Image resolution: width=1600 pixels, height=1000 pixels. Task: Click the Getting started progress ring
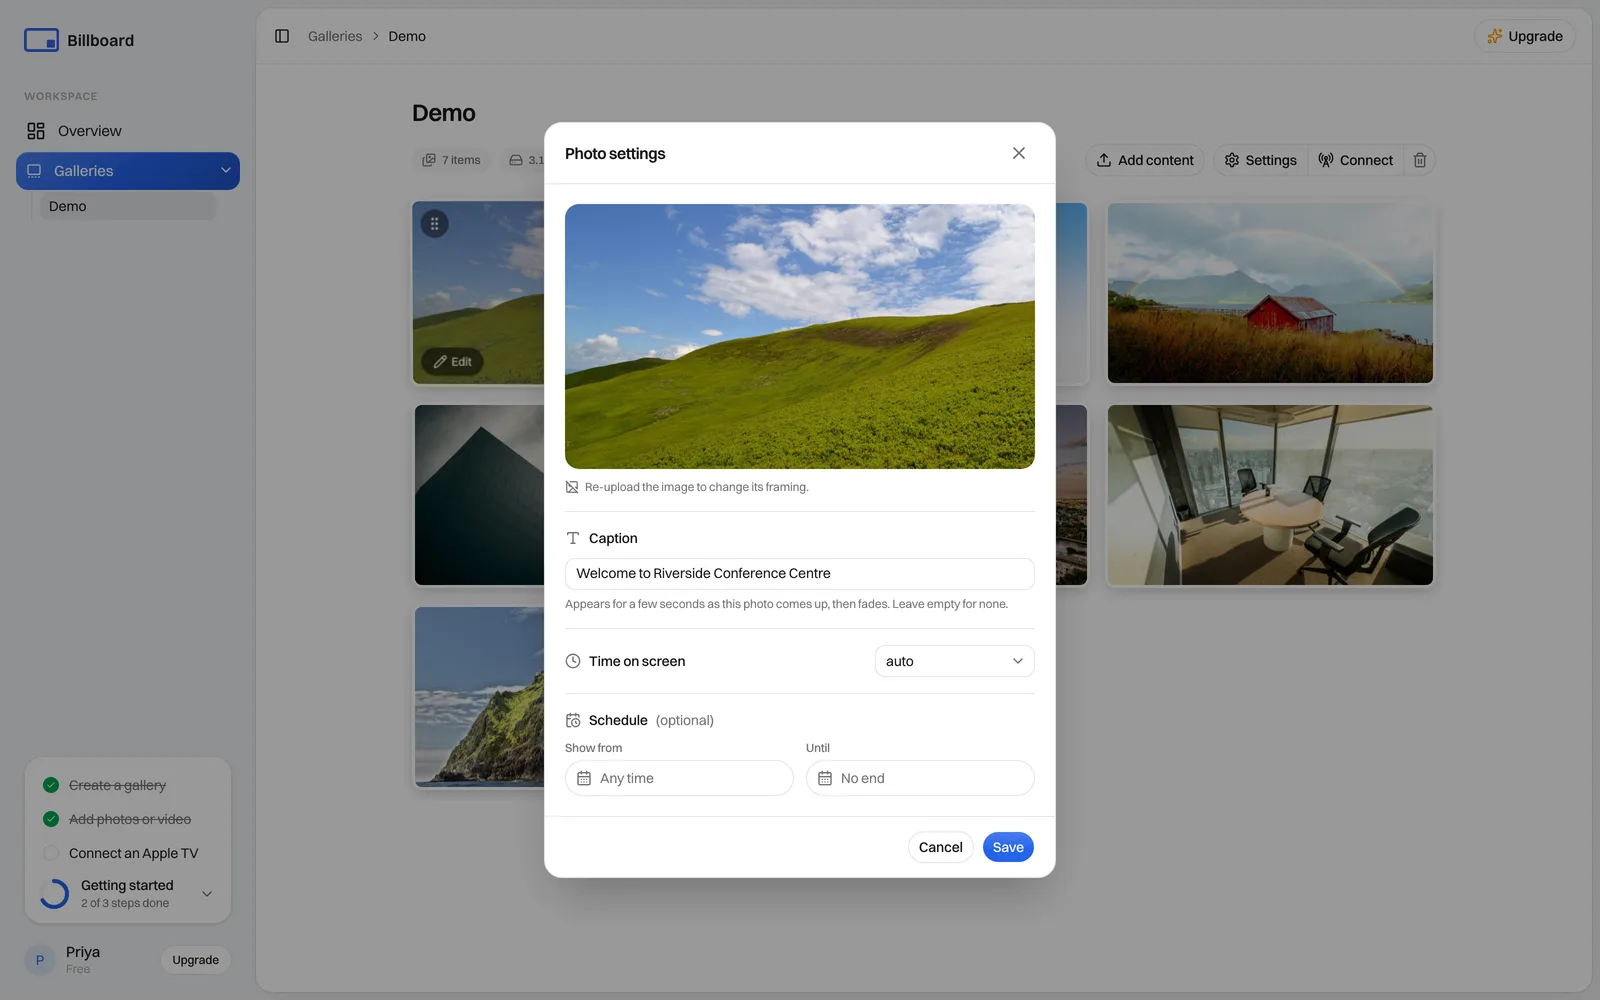54,894
